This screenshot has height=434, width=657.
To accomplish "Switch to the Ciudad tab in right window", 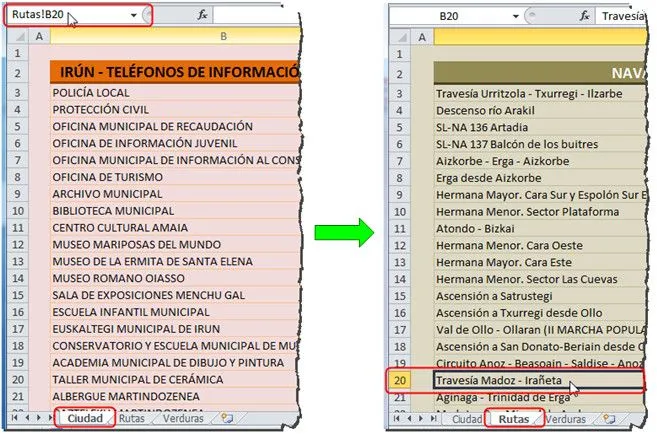I will point(467,419).
